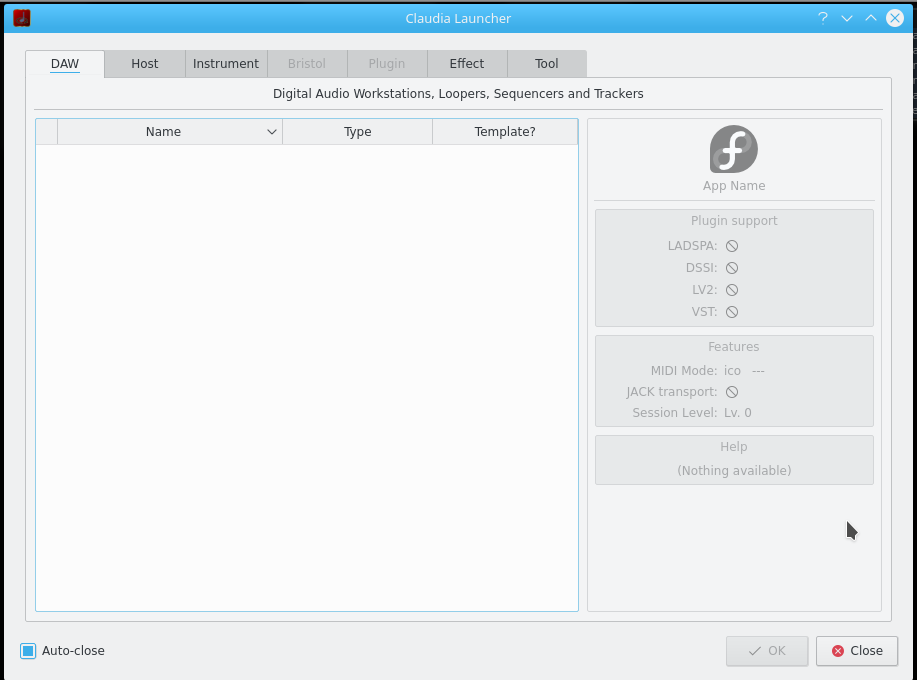917x680 pixels.
Task: Click the App Name logo
Action: 733,148
